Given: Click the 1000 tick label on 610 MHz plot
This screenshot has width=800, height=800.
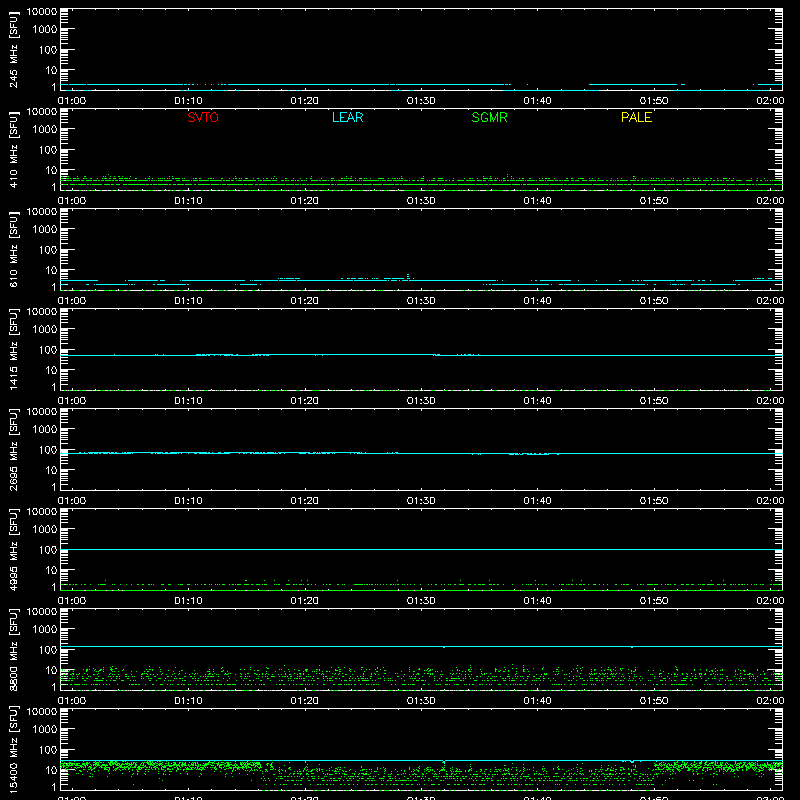Looking at the screenshot, I should 45,230.
